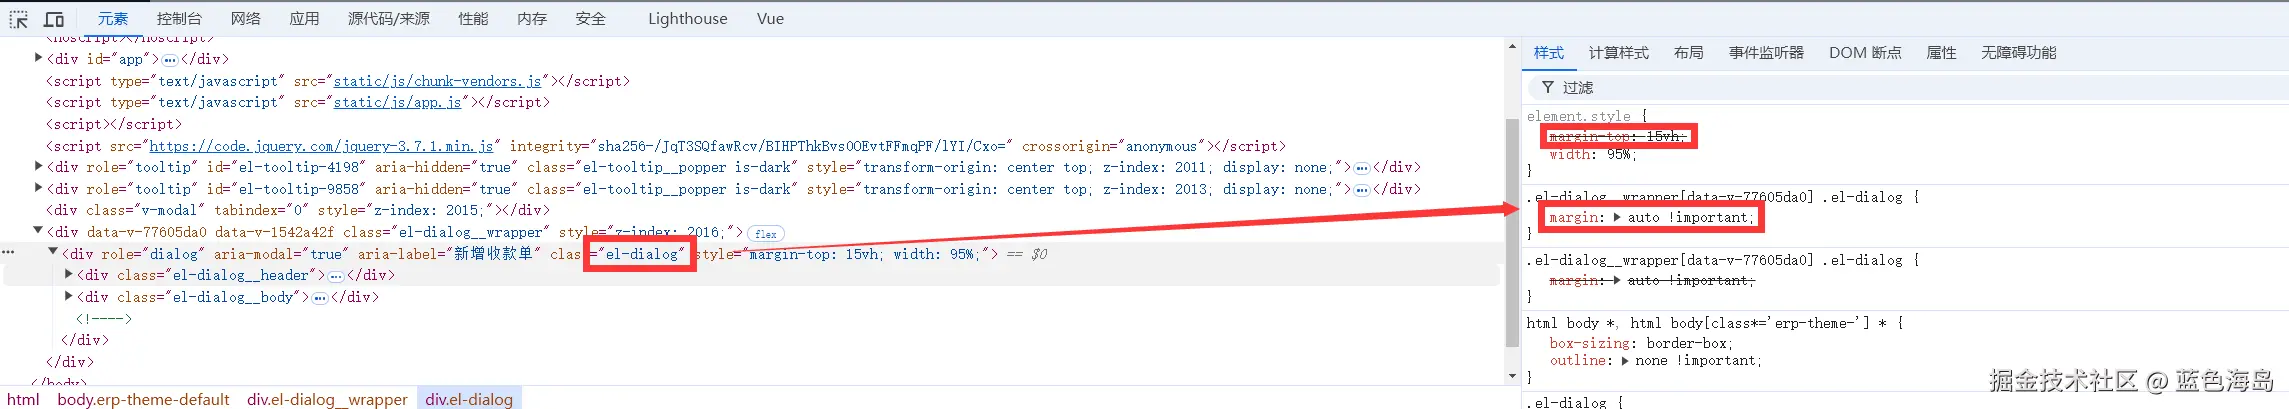Expand the active margin: auto !important shorthand
This screenshot has height=409, width=2289.
point(1616,217)
